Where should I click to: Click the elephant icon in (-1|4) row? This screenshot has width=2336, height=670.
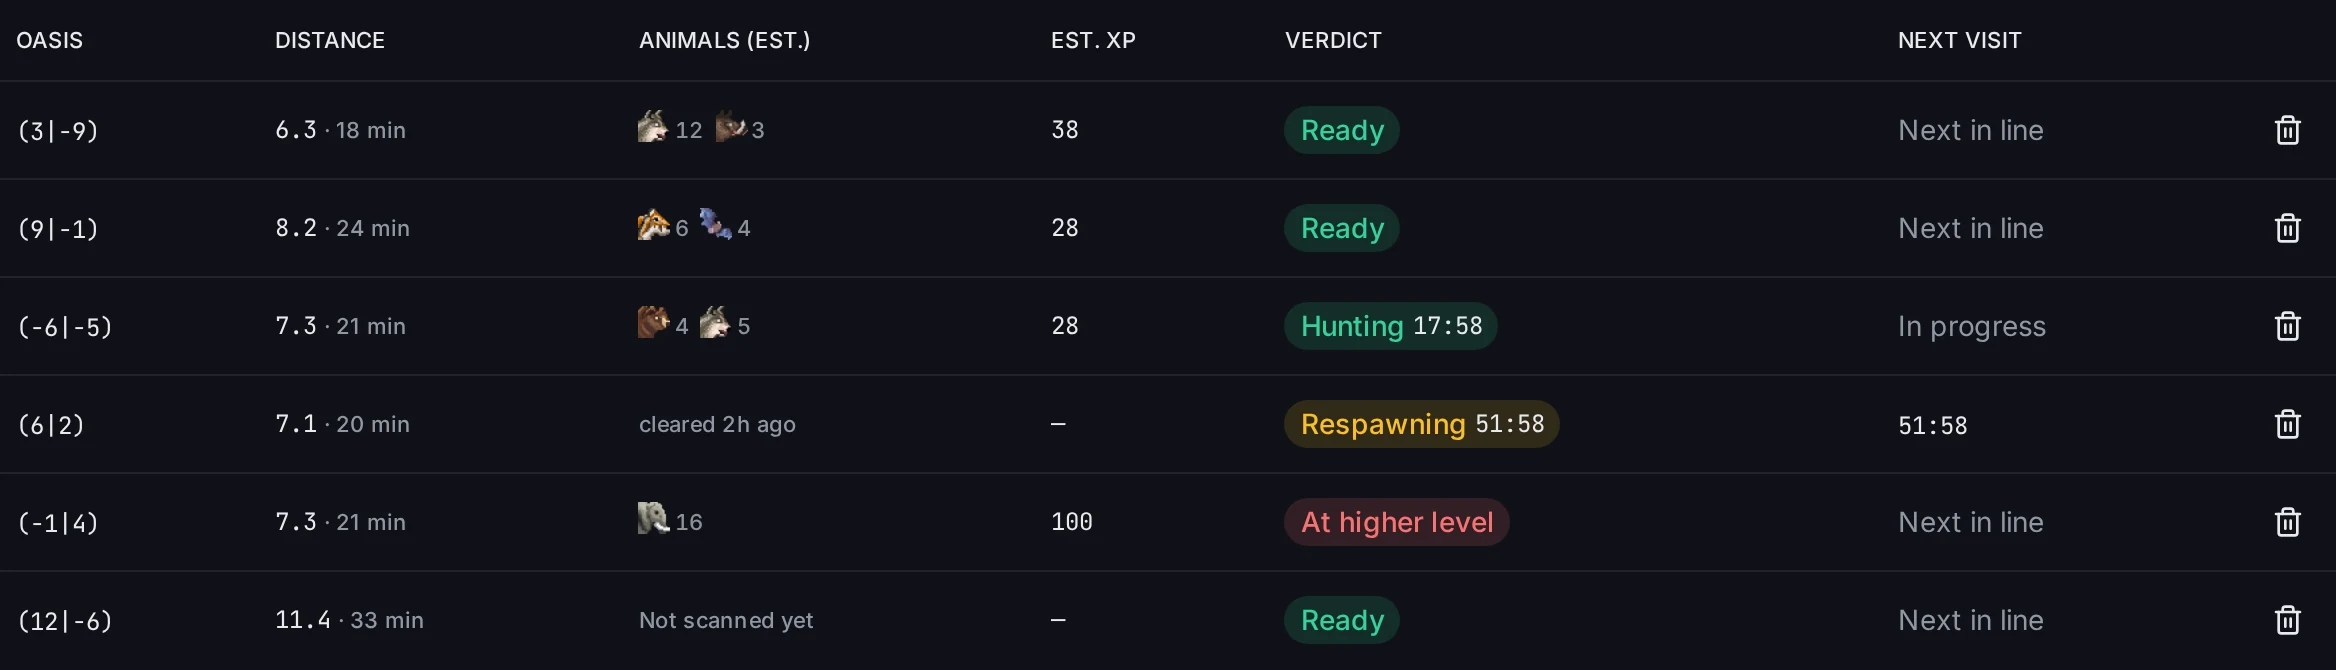(x=653, y=518)
